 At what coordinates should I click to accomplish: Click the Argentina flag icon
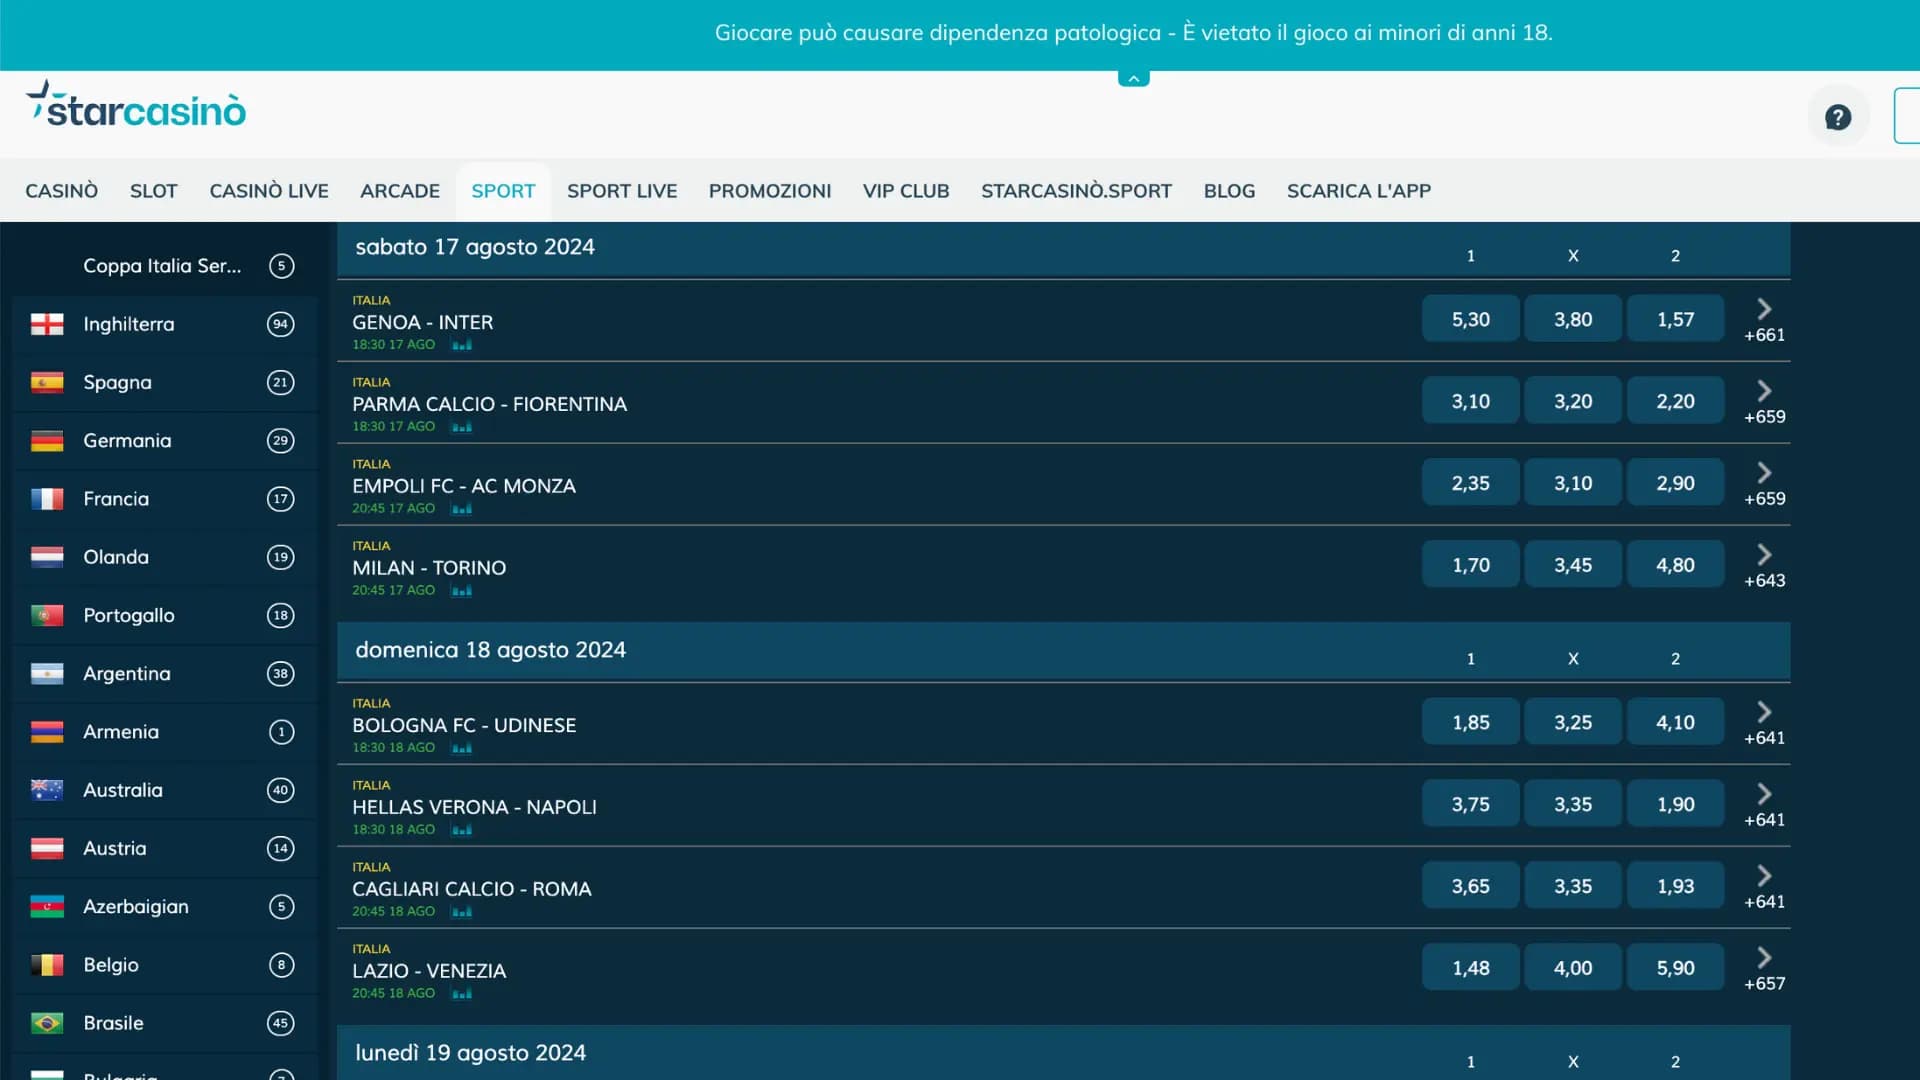tap(46, 673)
